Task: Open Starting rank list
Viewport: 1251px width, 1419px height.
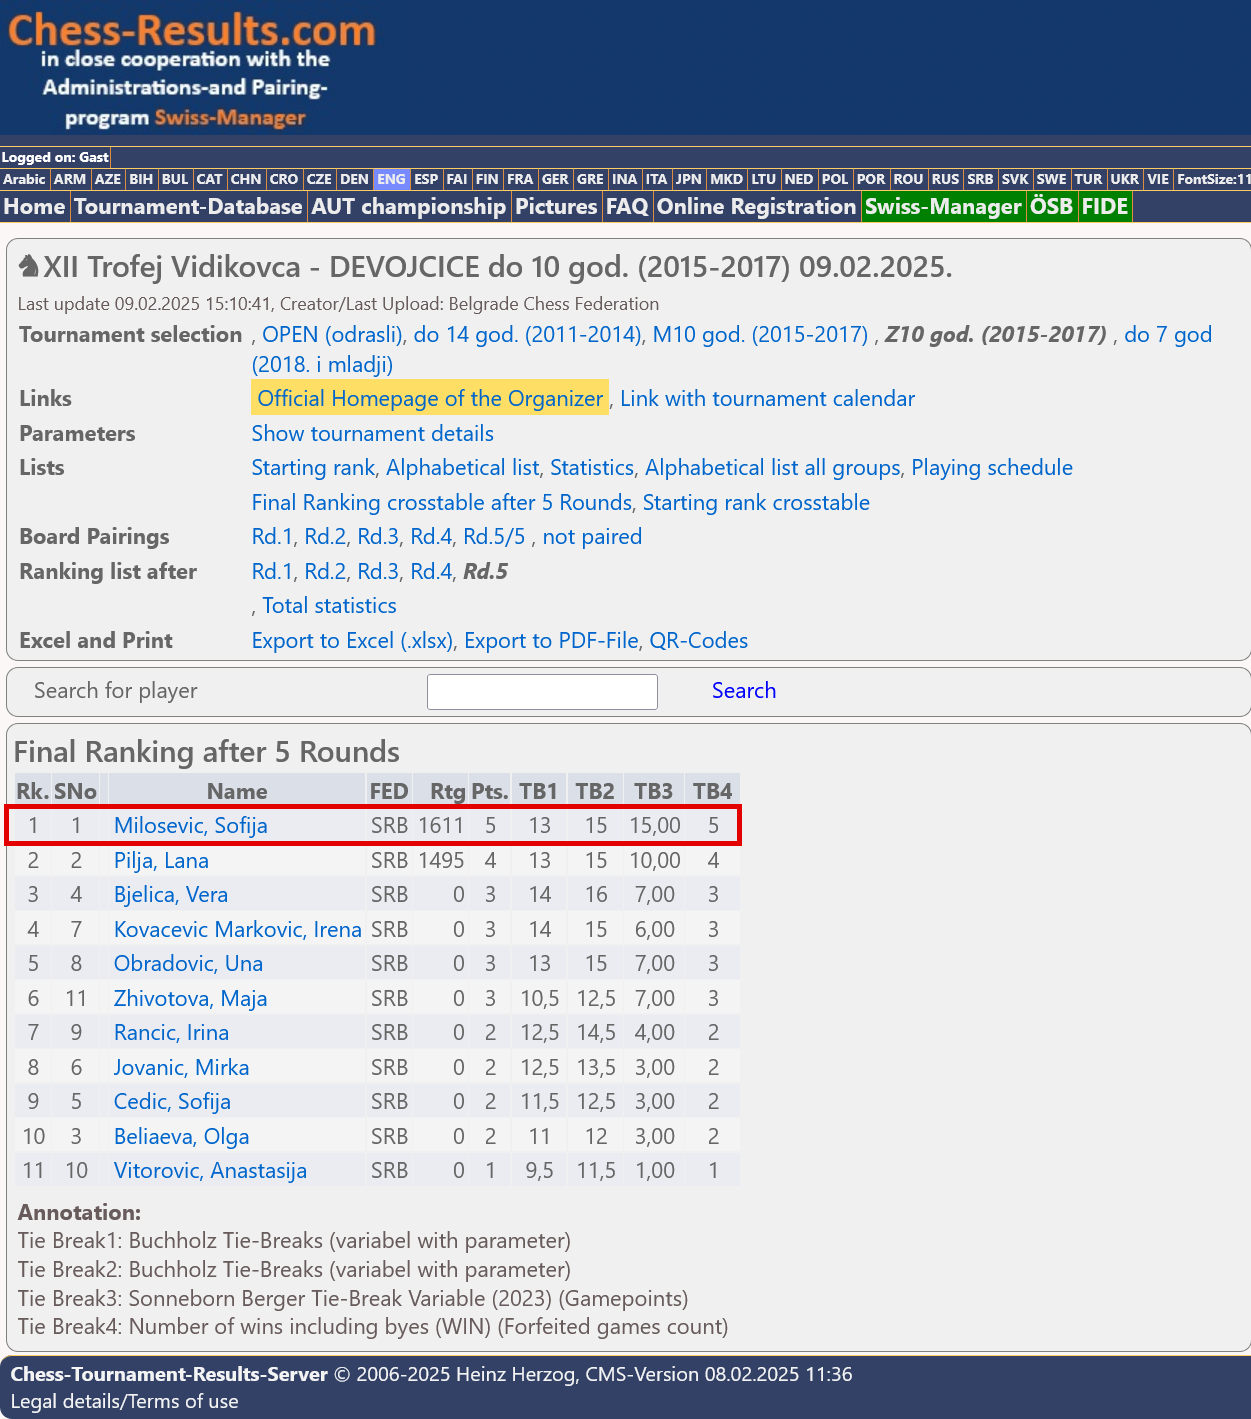Action: tap(313, 468)
